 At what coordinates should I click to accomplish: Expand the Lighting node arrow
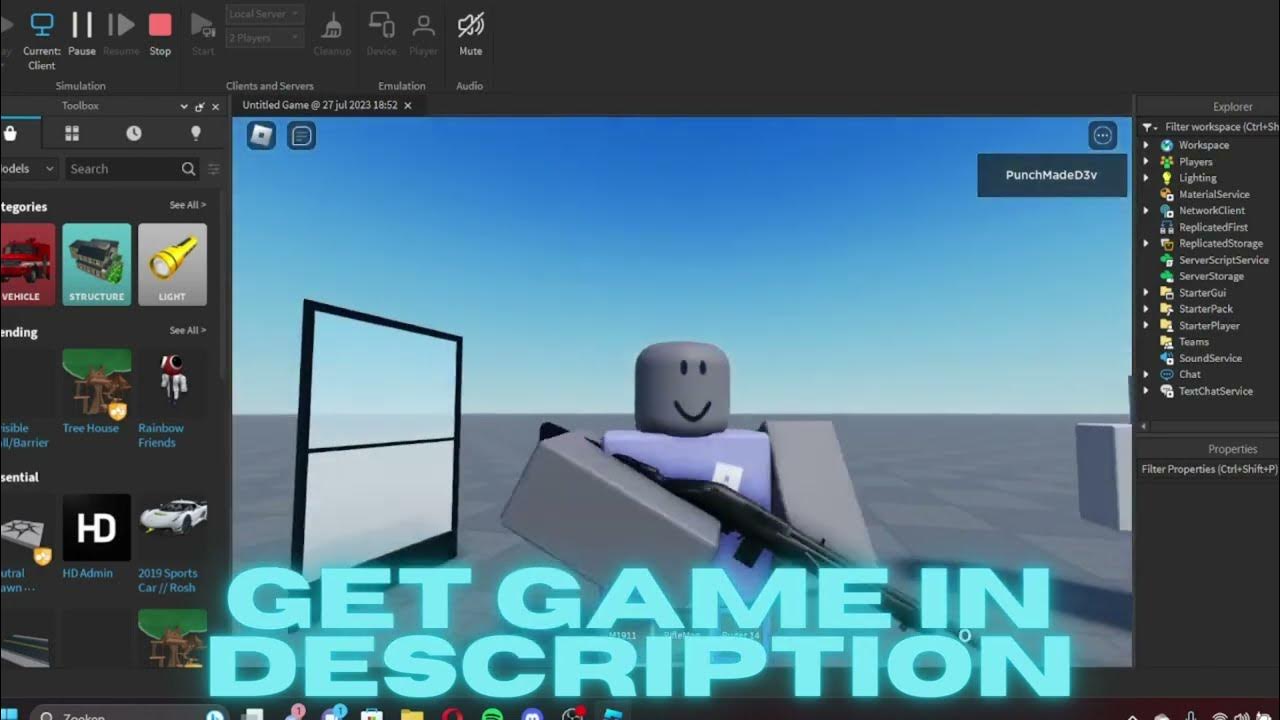coord(1146,178)
